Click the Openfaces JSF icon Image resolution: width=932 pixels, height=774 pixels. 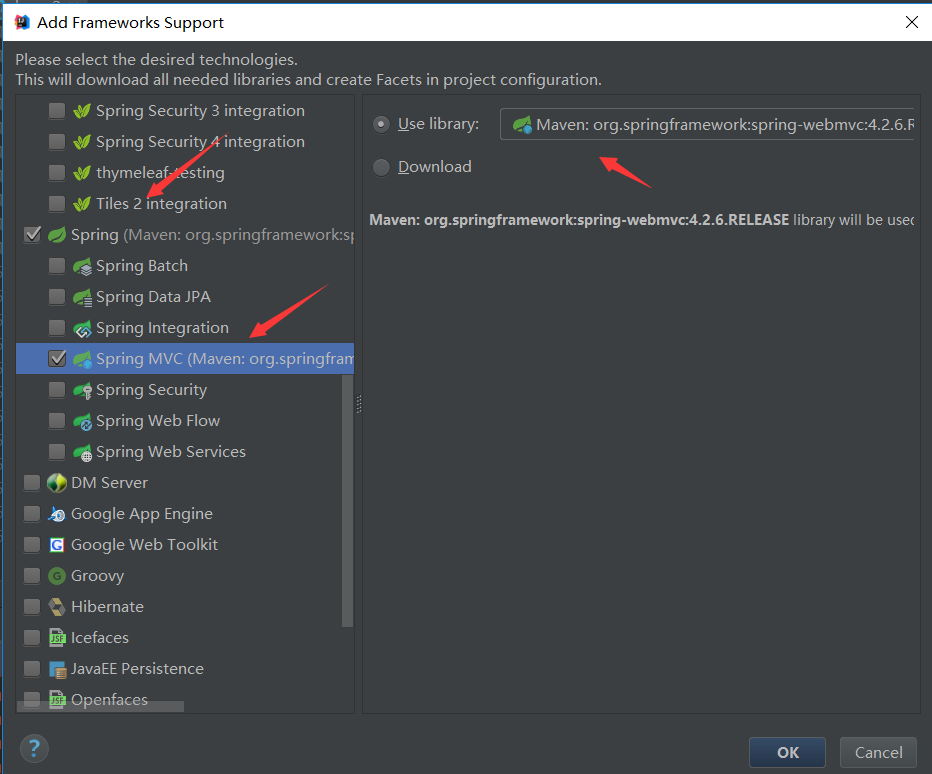tap(57, 699)
